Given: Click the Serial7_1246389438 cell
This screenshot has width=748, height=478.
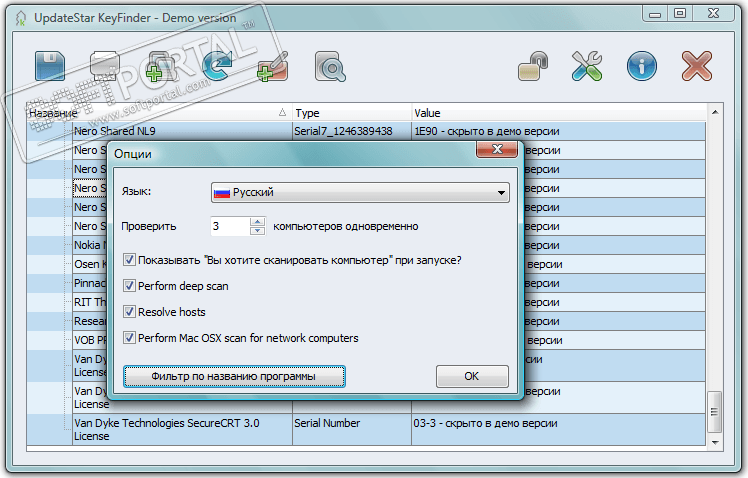Looking at the screenshot, I should click(x=352, y=131).
